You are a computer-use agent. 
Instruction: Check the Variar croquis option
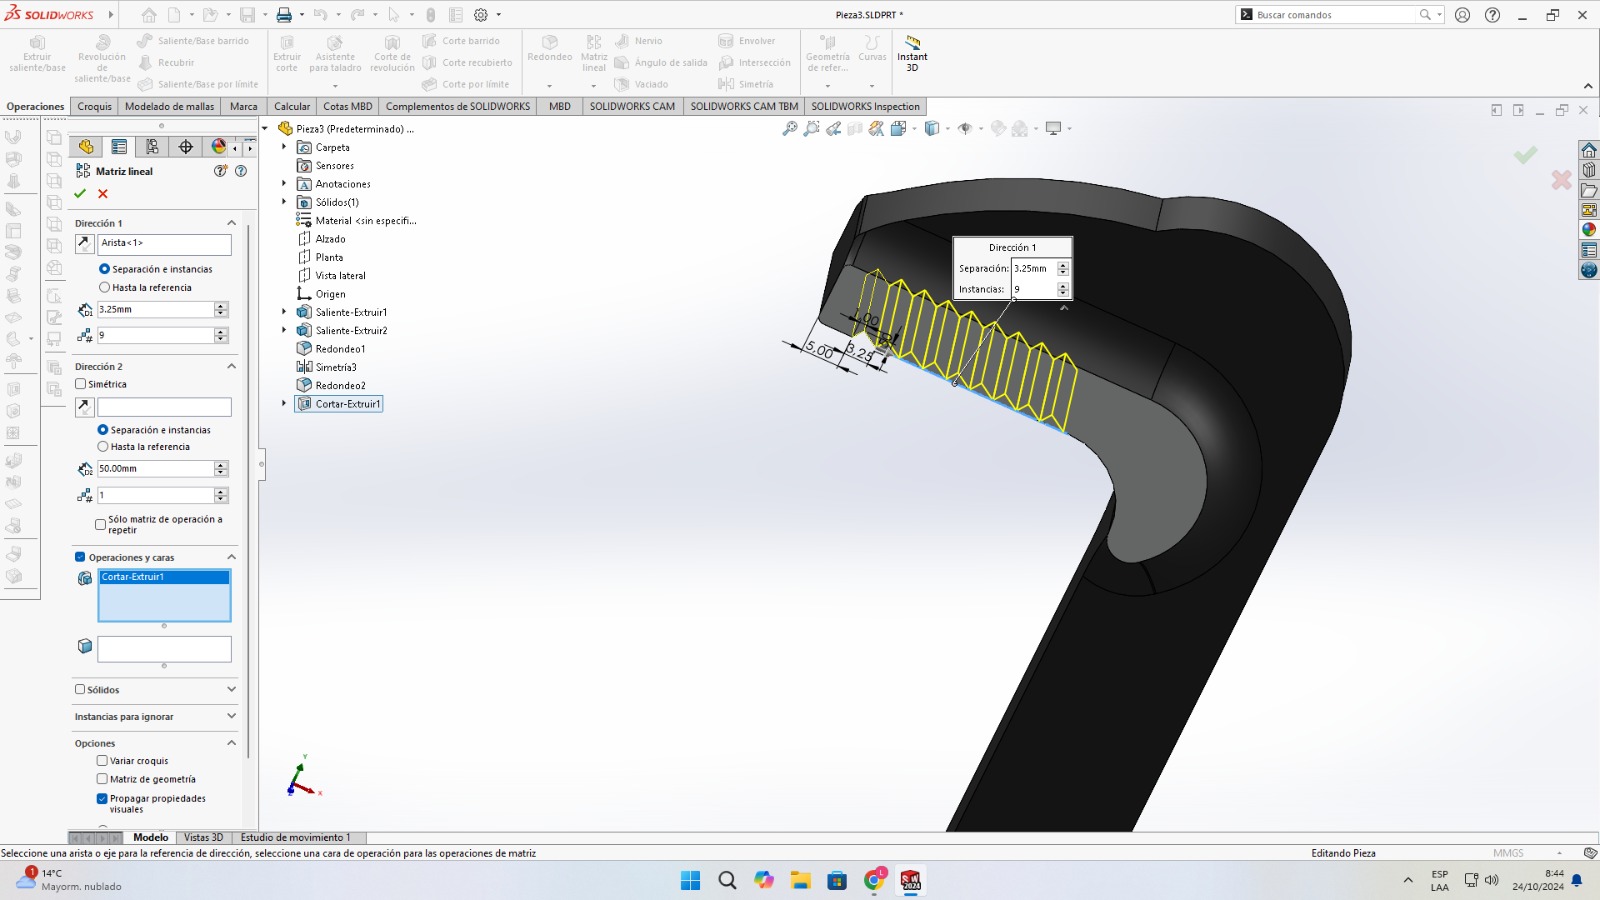[x=102, y=761]
